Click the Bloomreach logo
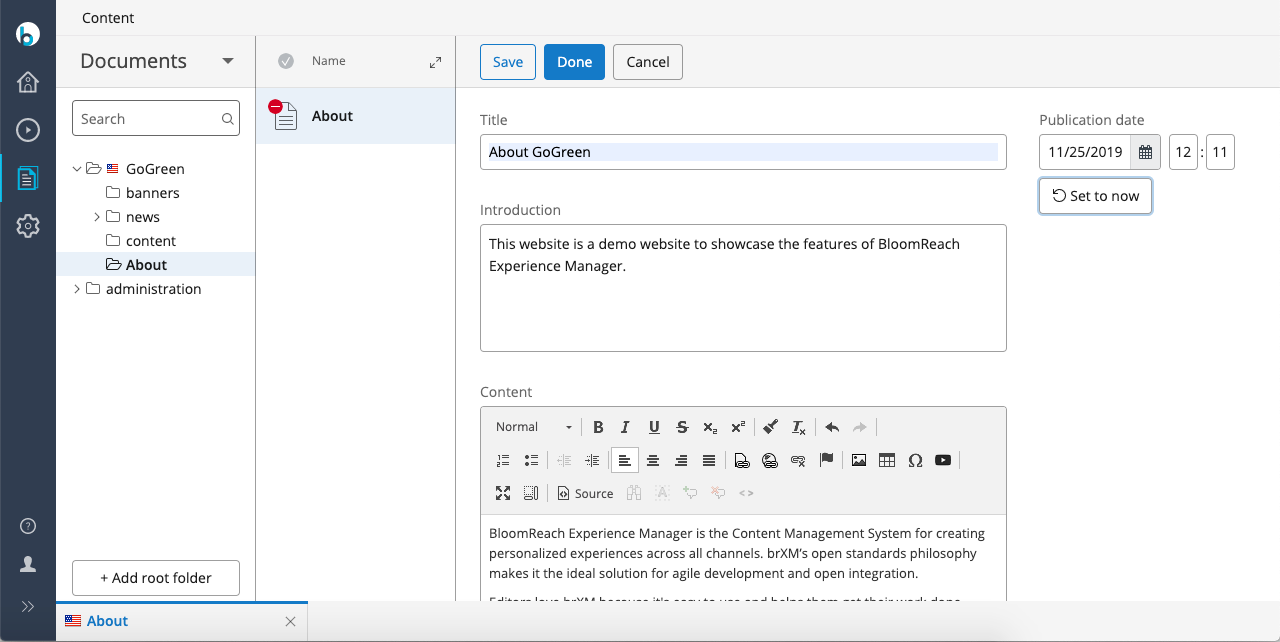The height and width of the screenshot is (642, 1280). click(x=28, y=33)
